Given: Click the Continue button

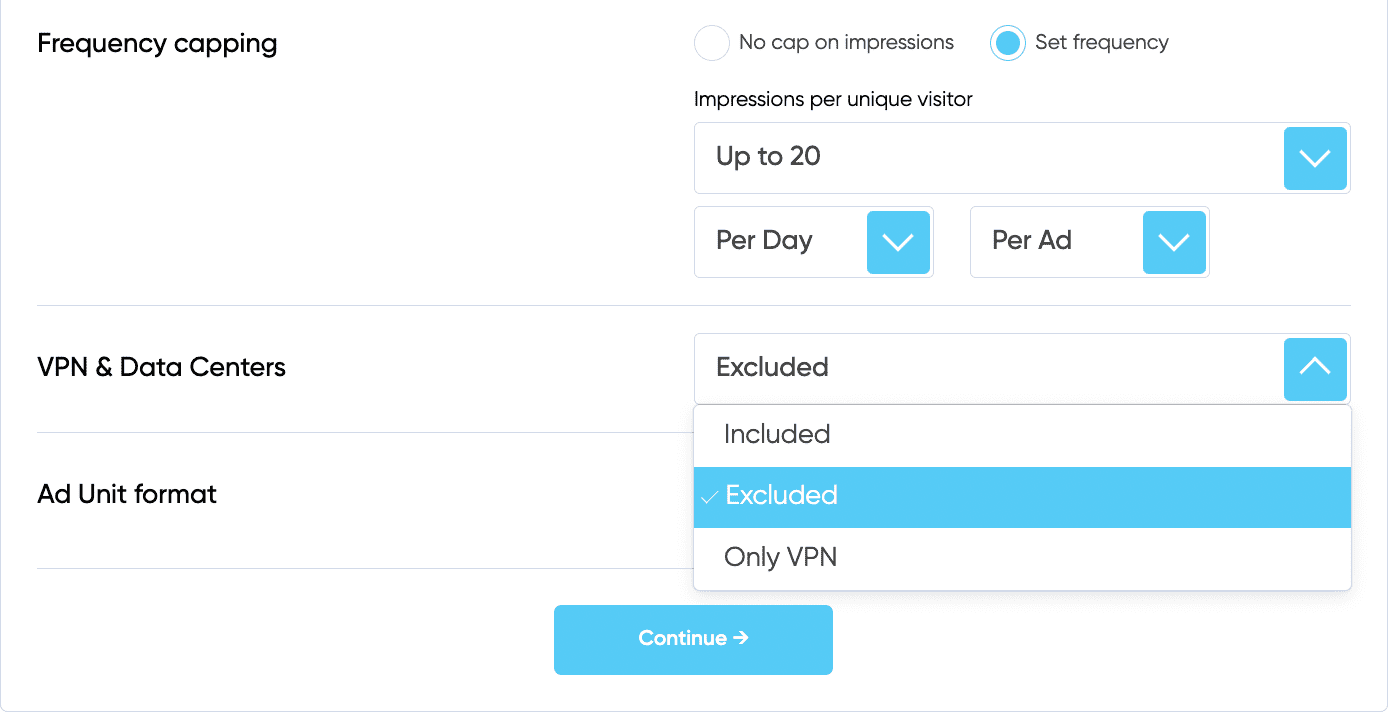Looking at the screenshot, I should click(x=693, y=639).
